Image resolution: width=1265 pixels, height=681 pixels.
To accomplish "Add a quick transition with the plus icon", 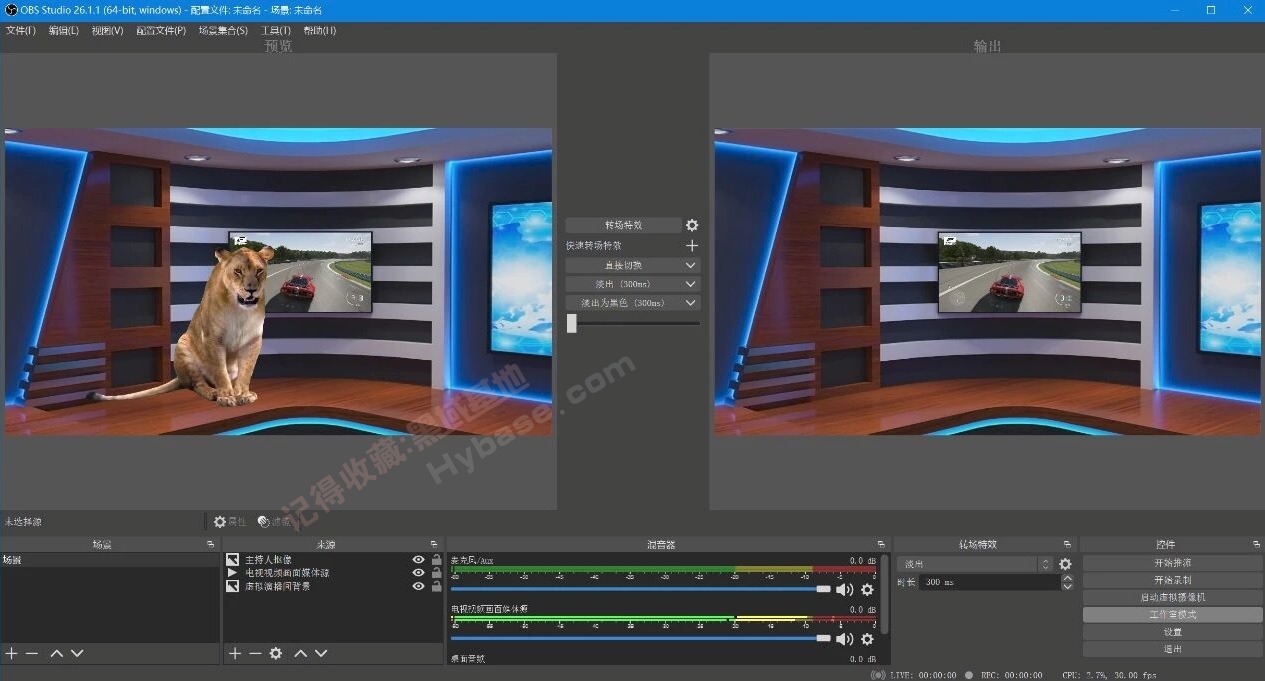I will tap(691, 245).
